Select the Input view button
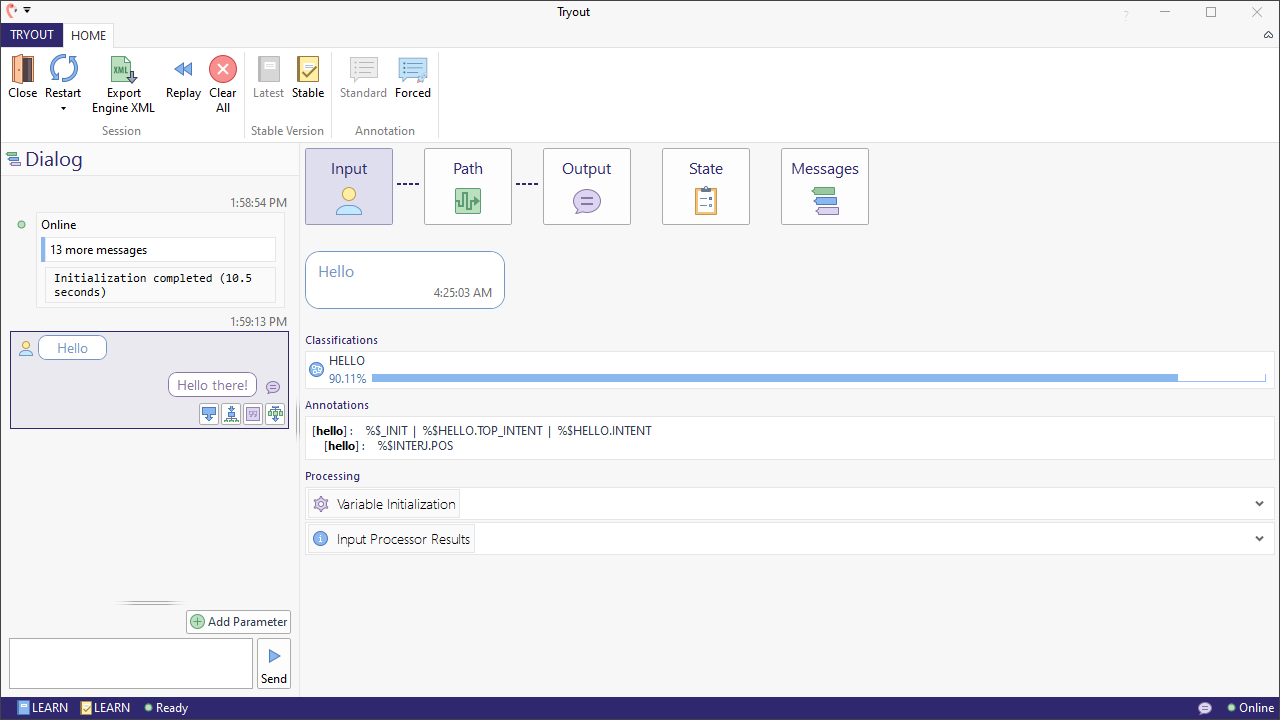The image size is (1280, 720). 349,187
